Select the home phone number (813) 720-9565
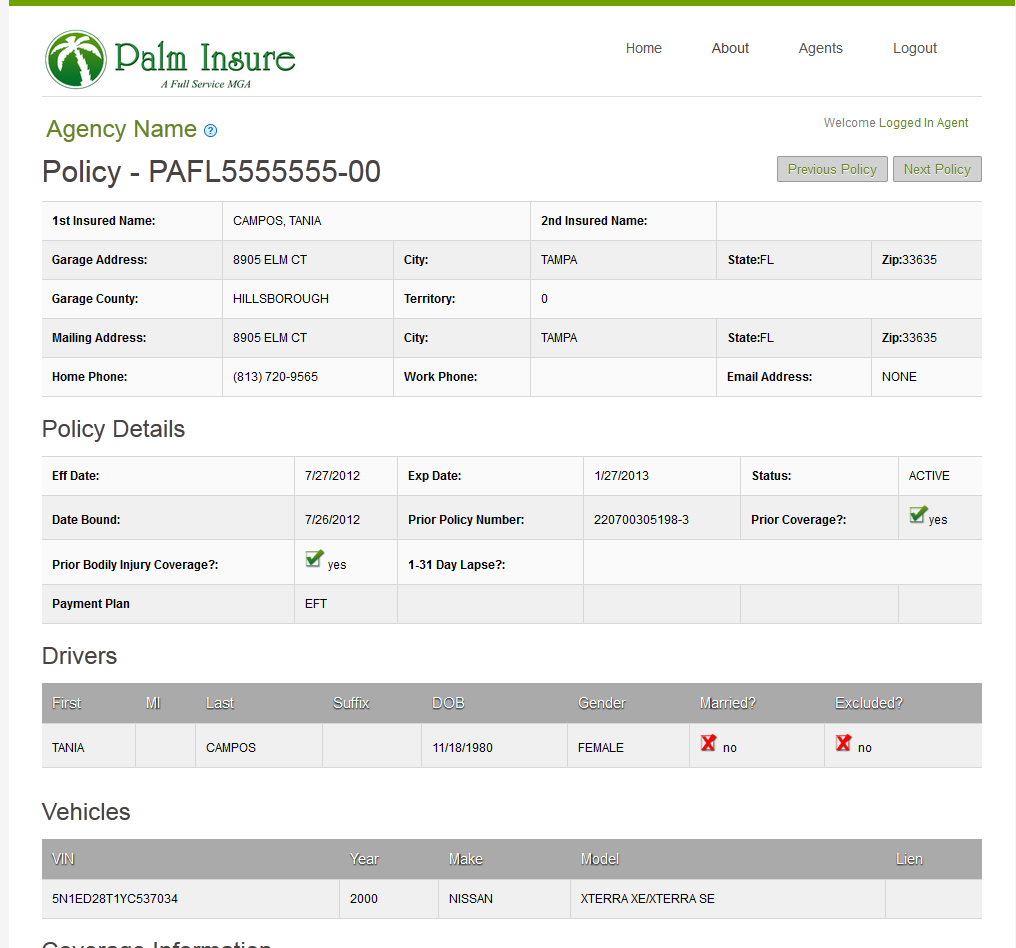Image resolution: width=1016 pixels, height=948 pixels. 276,377
